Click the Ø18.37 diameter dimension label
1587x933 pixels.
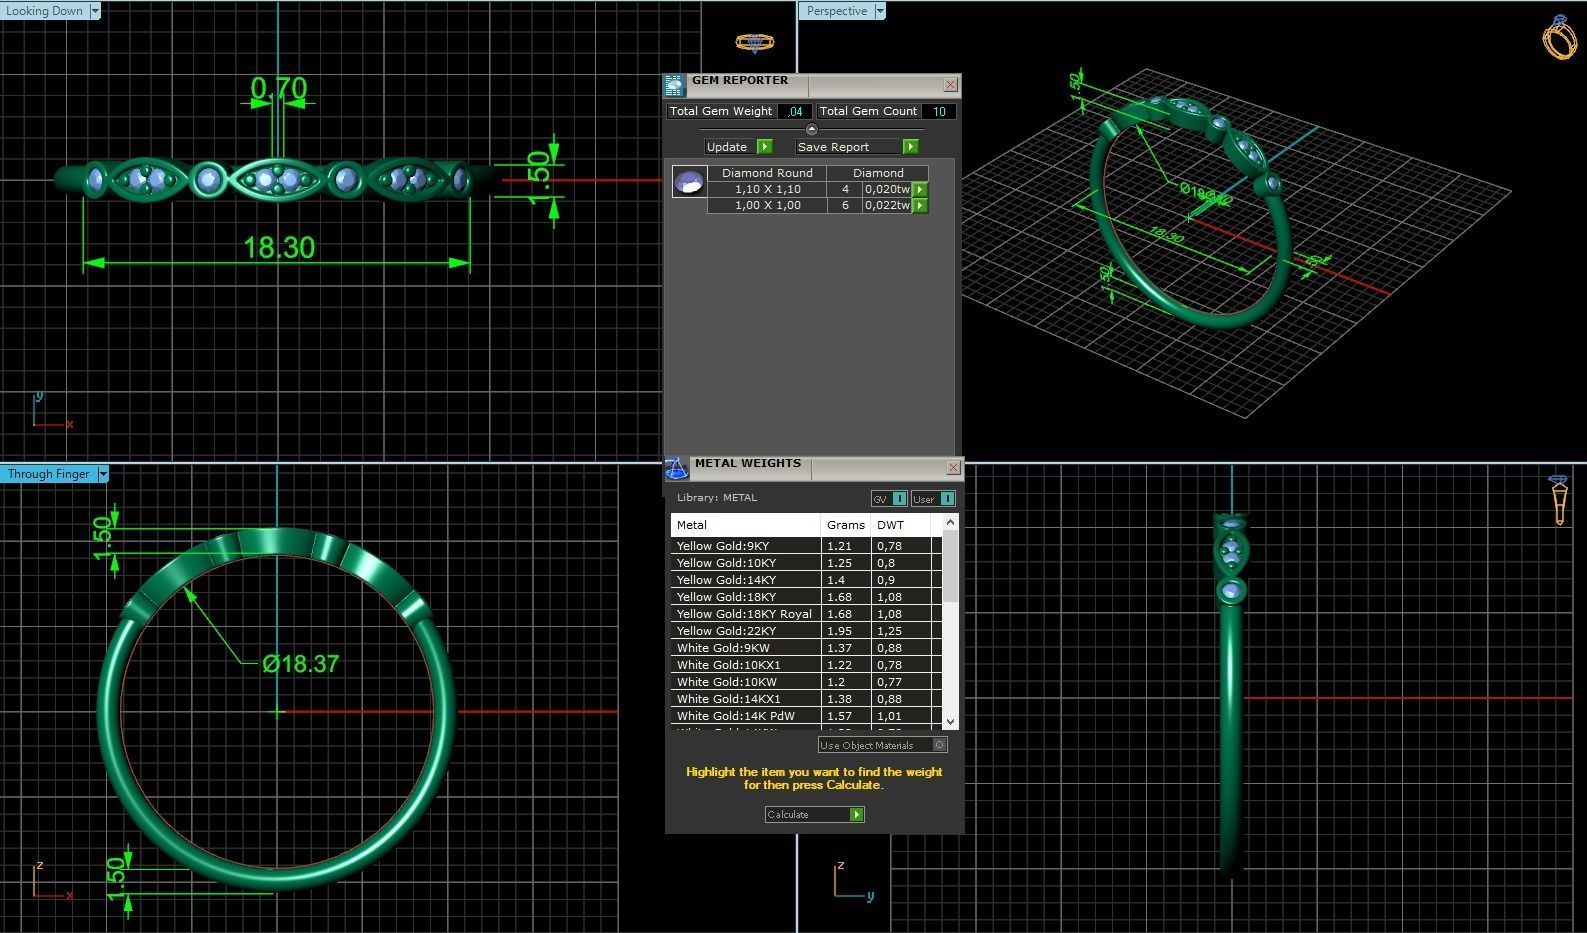click(301, 664)
